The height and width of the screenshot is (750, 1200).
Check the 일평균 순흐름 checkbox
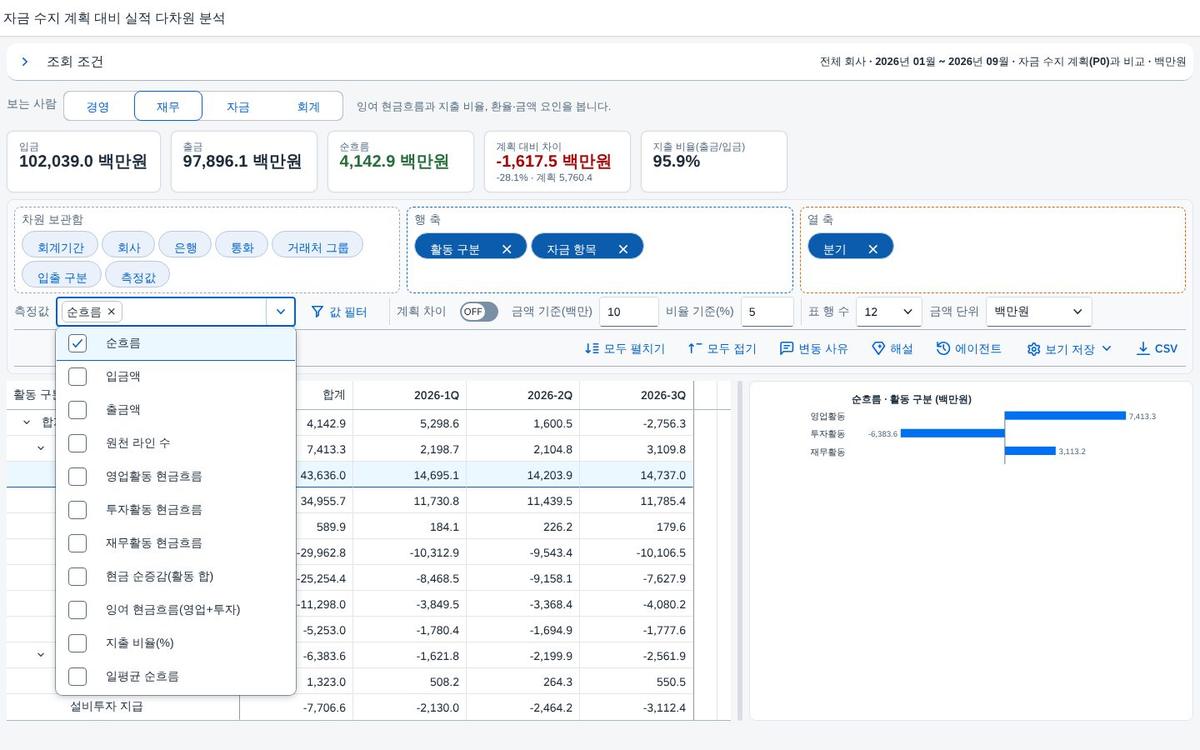coord(77,677)
